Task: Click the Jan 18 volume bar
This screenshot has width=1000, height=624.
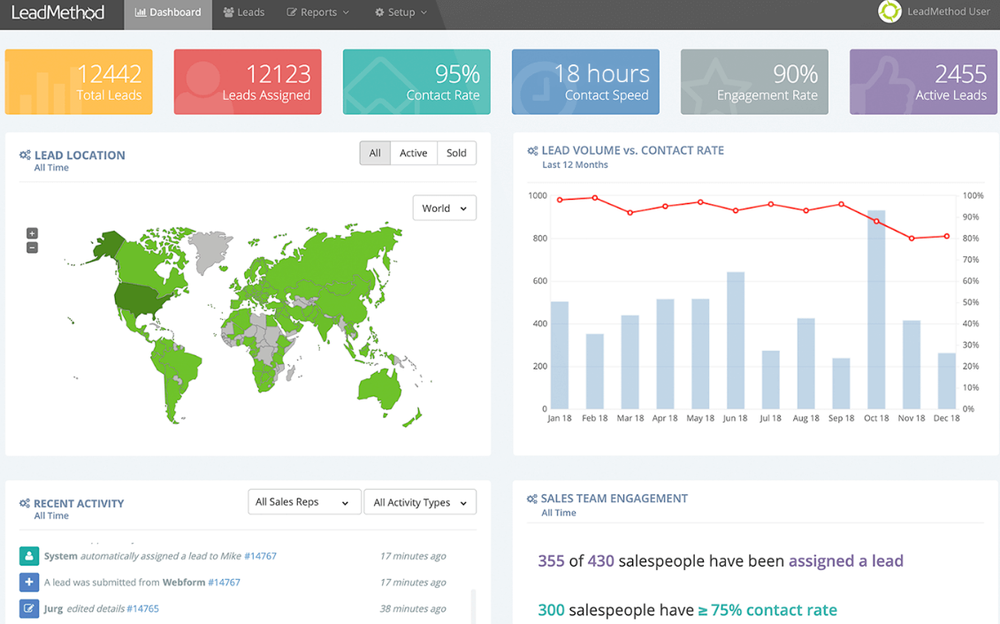Action: point(559,355)
